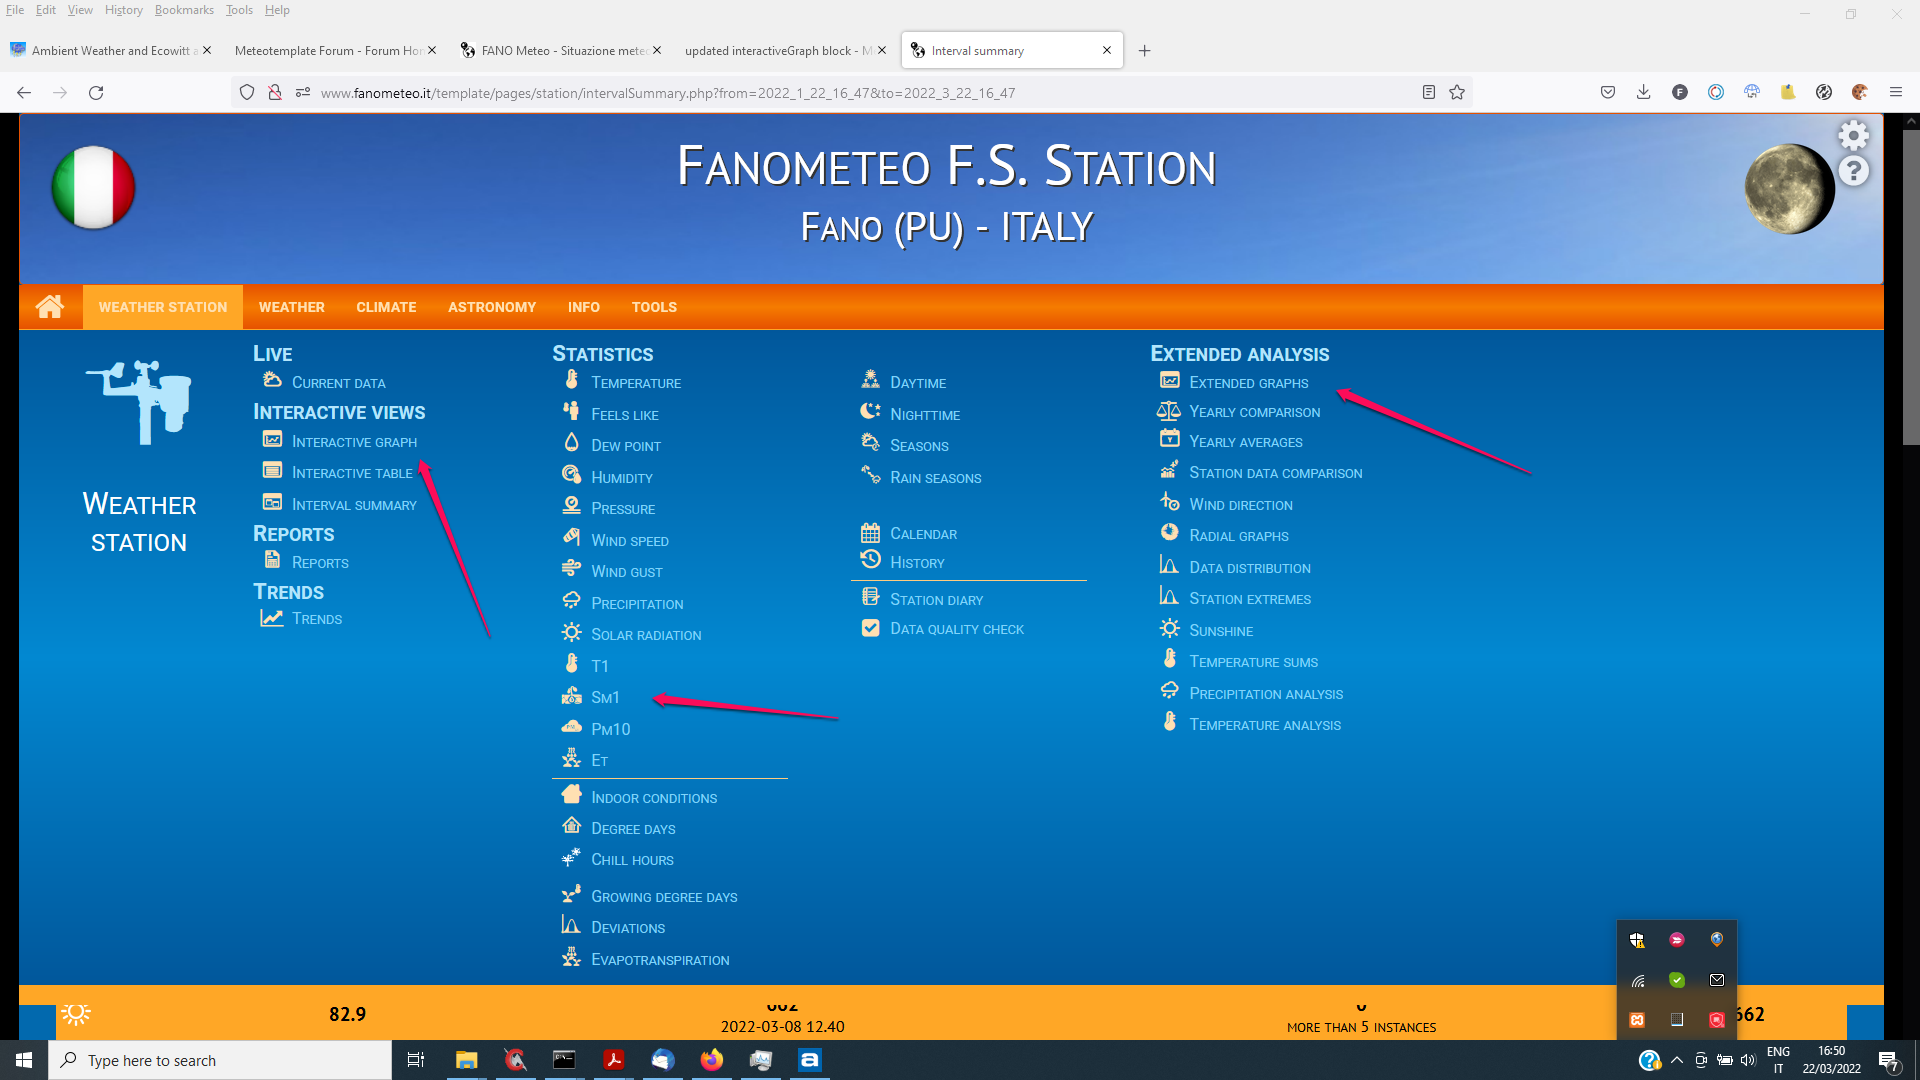Click the Yearly Comparison scales icon

pos(1168,411)
